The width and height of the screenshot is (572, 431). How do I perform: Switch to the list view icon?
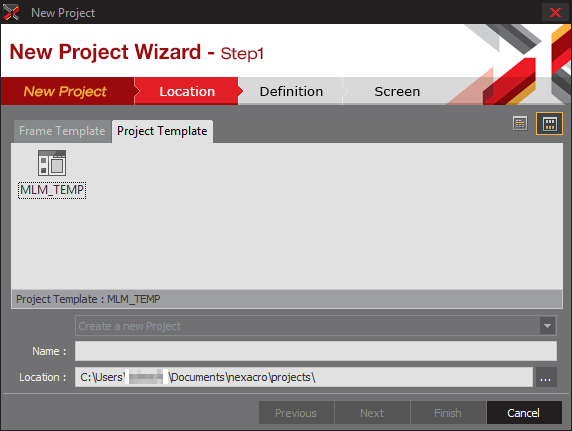[520, 124]
